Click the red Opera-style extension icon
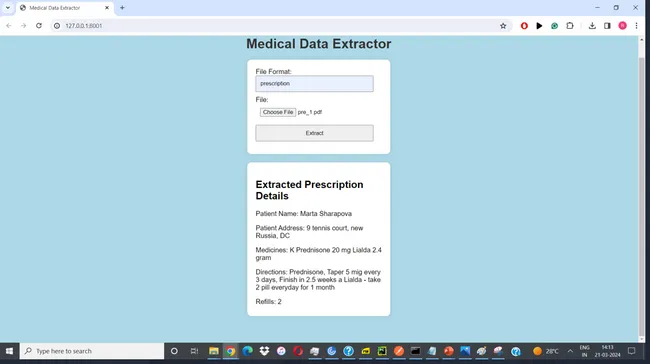Image resolution: width=650 pixels, height=364 pixels. coord(524,26)
